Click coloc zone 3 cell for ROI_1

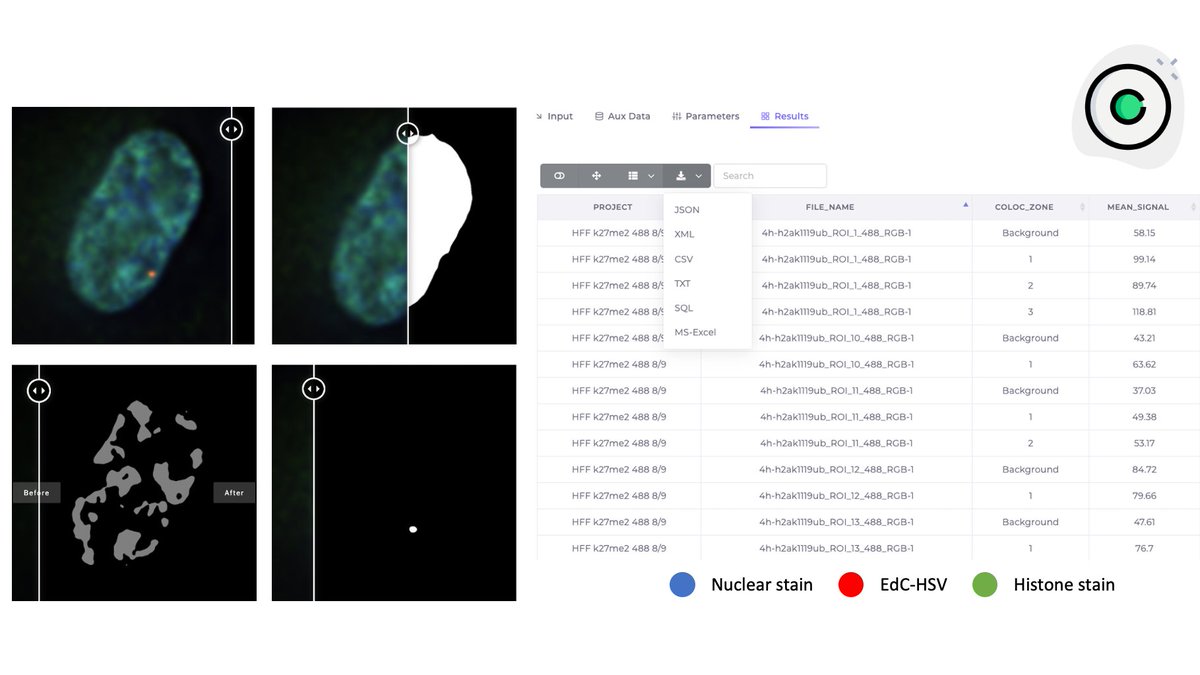(x=1030, y=312)
